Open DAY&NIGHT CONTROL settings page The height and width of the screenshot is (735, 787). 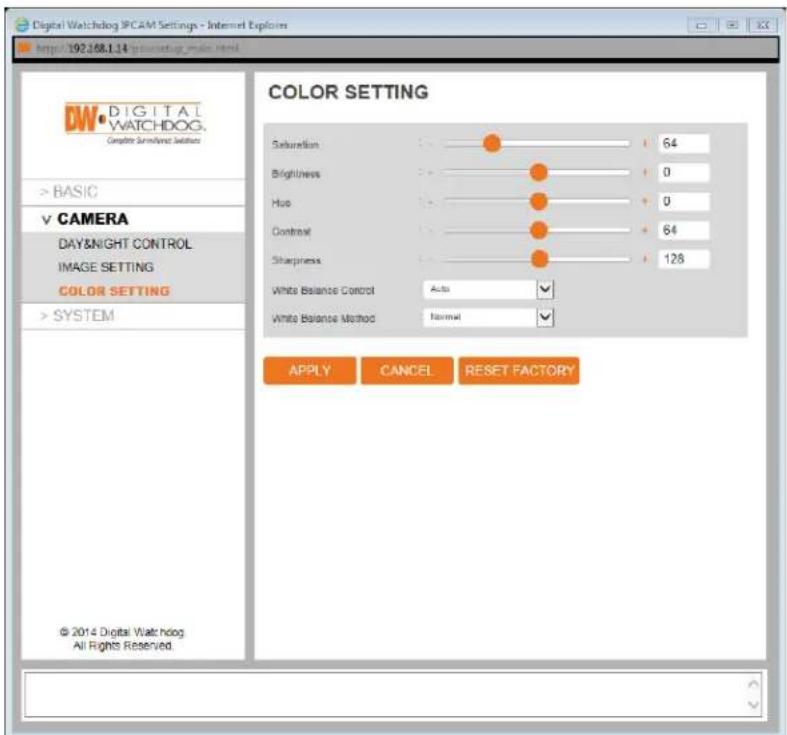(x=125, y=244)
